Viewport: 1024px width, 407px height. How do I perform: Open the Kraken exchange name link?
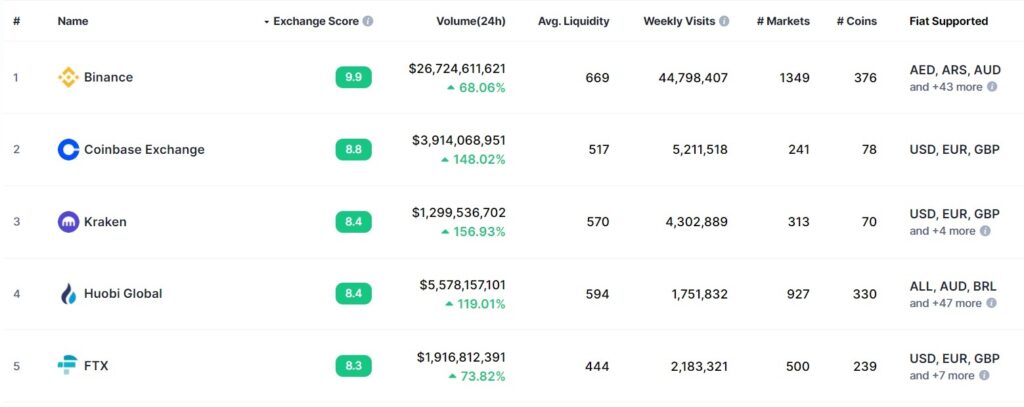[105, 222]
